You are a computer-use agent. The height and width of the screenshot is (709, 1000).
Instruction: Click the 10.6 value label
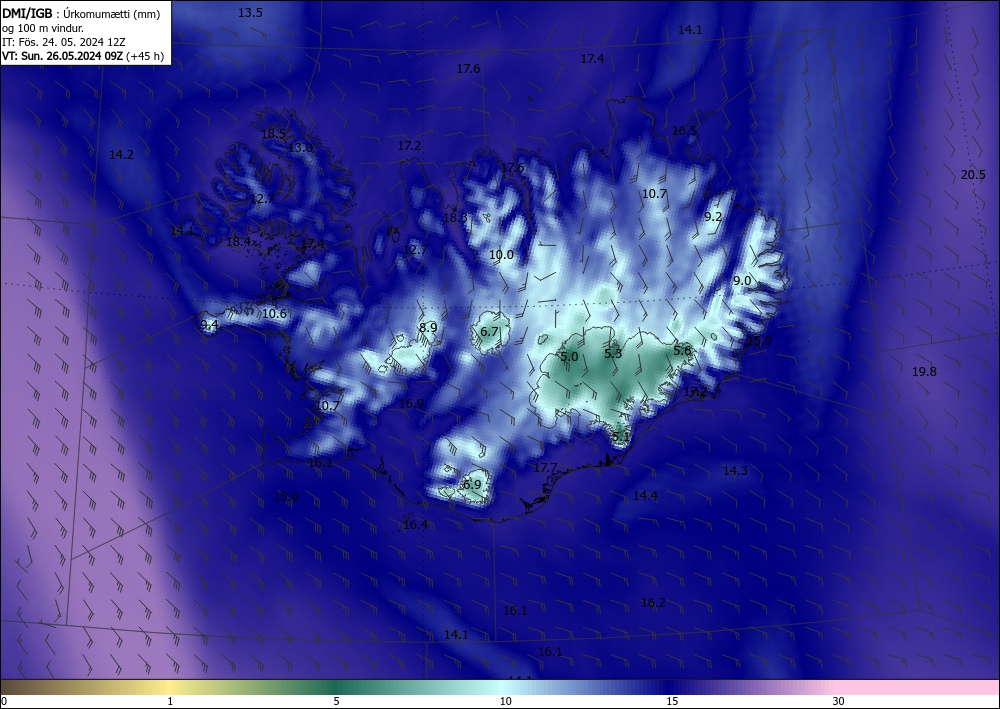[274, 314]
